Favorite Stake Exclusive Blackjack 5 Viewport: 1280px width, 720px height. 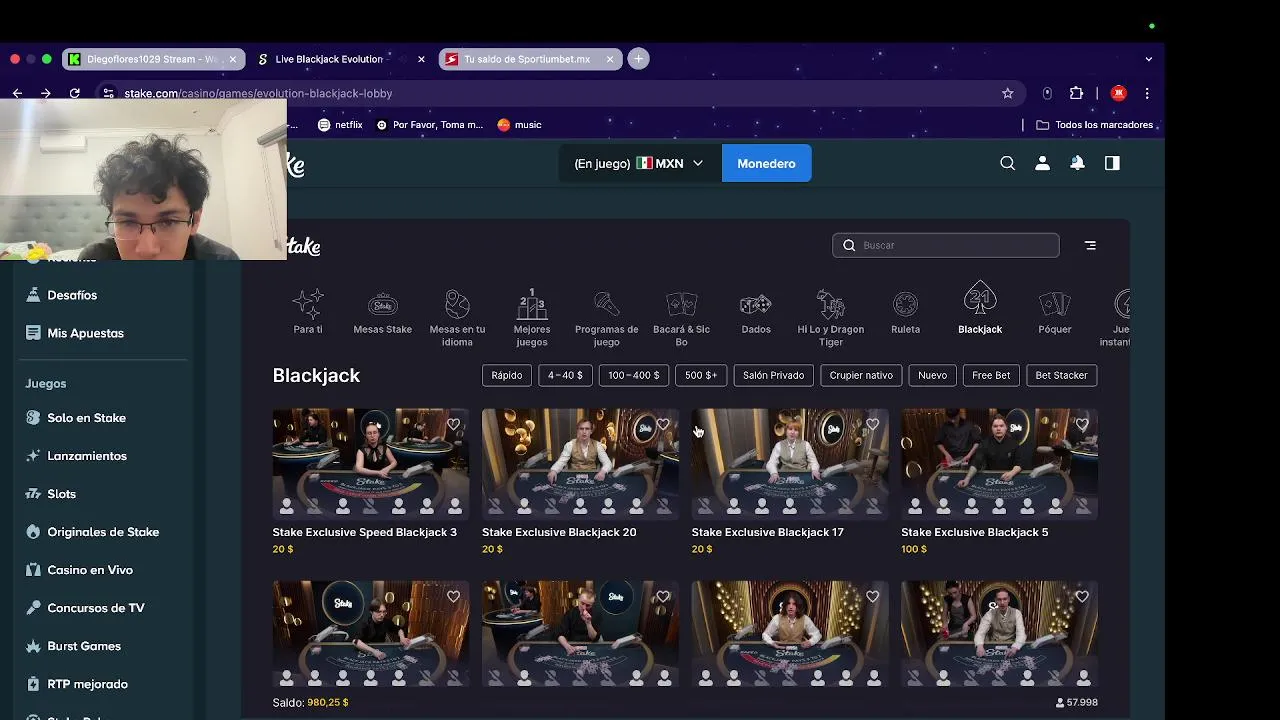(x=1082, y=425)
